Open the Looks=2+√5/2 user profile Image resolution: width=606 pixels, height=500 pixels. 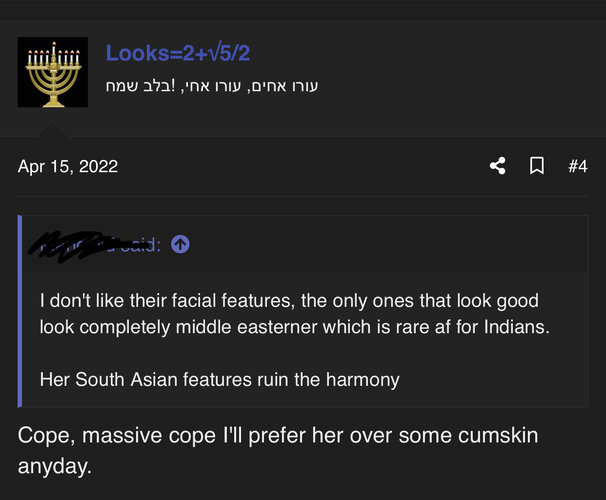[178, 53]
